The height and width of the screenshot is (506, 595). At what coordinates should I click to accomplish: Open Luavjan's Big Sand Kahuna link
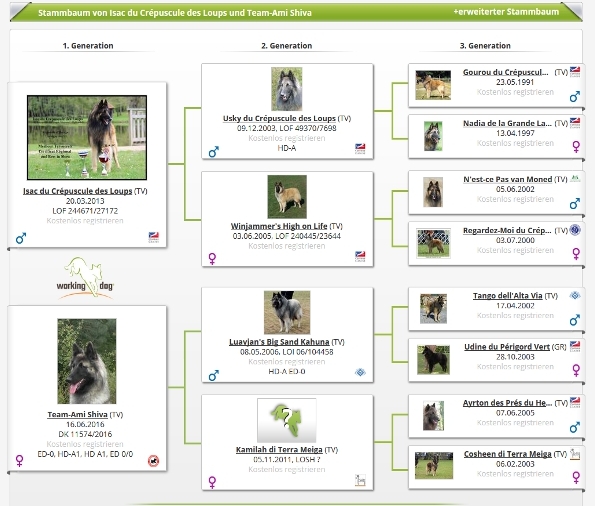click(x=279, y=342)
